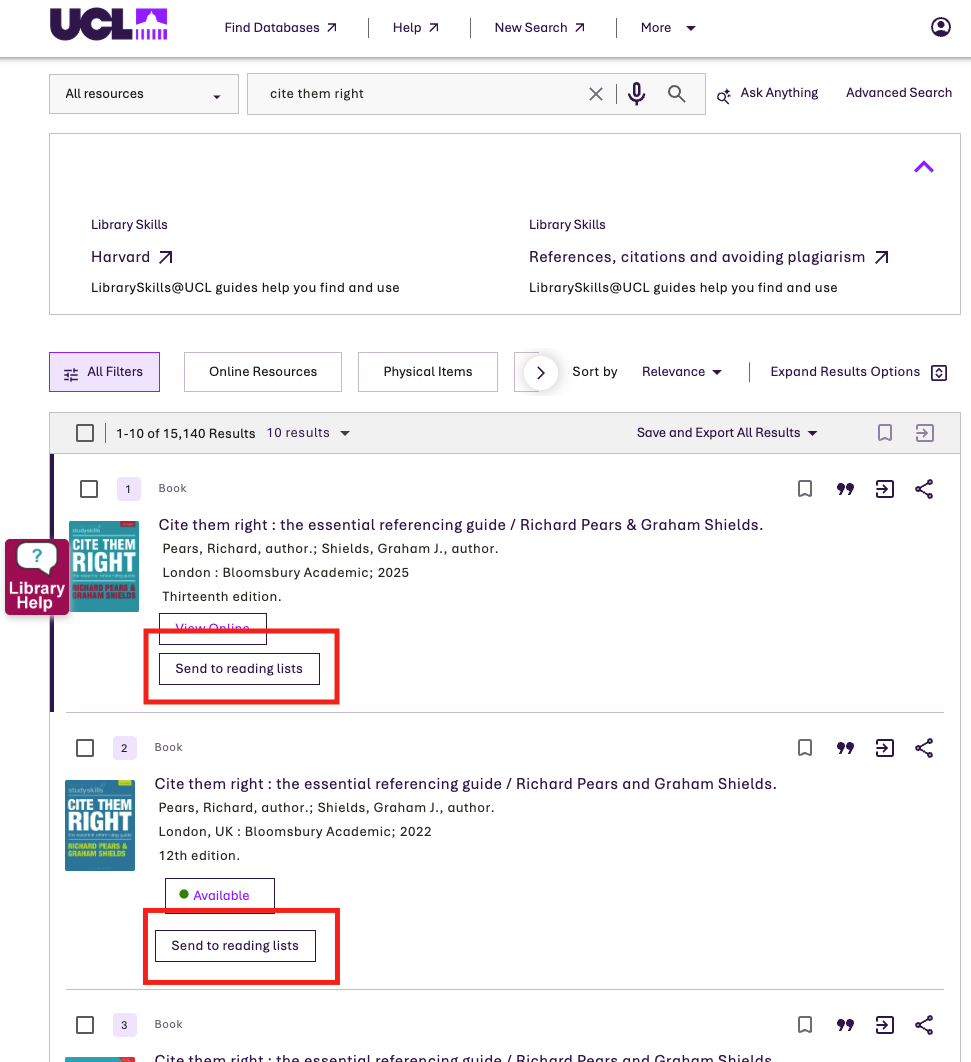Open Expand Results Options

859,372
